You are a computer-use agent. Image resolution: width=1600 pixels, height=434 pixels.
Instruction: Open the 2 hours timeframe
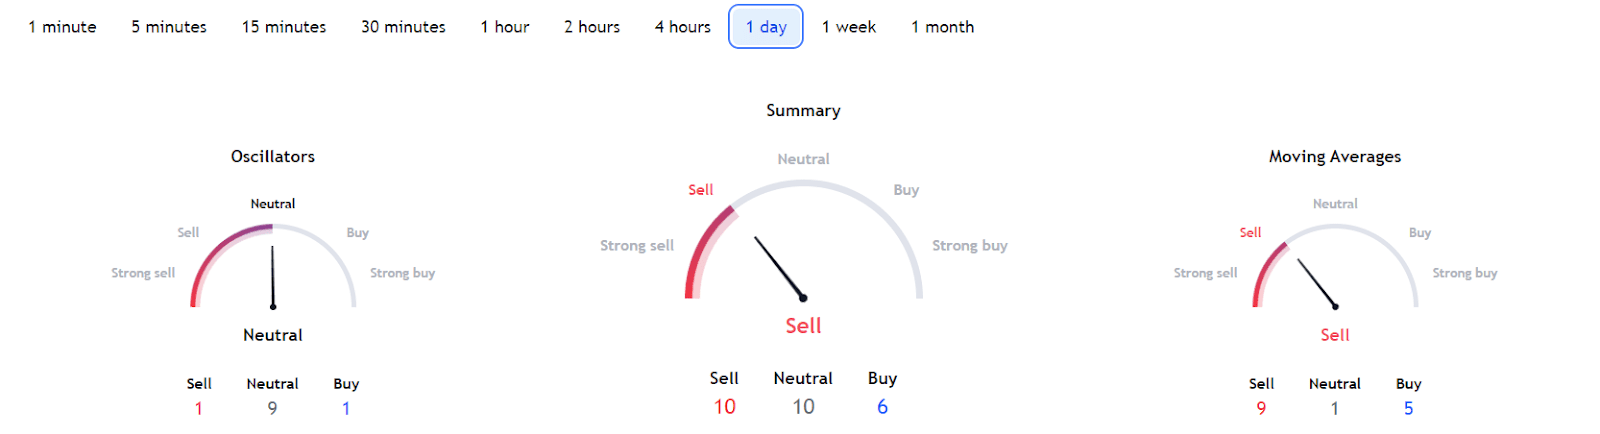click(592, 27)
